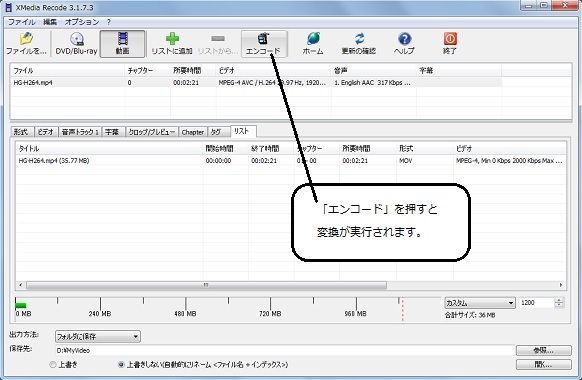The image size is (582, 380).
Task: Click the MPEG-4, Min 0 Kbps video cell
Action: (x=509, y=161)
